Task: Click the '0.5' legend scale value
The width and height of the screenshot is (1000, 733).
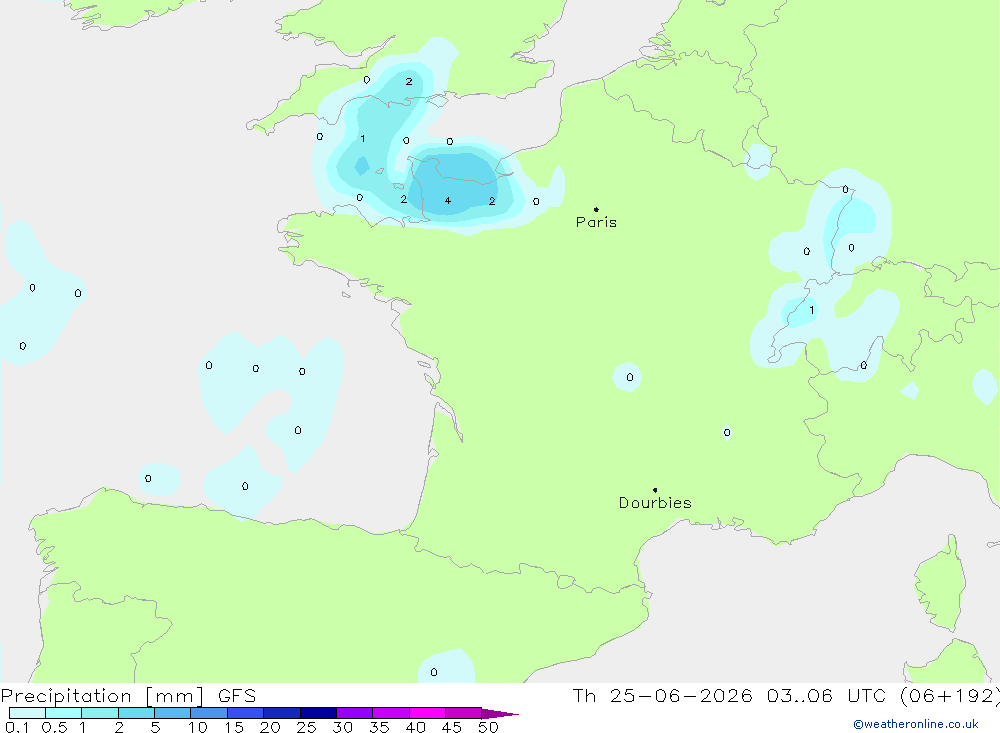Action: (x=54, y=727)
